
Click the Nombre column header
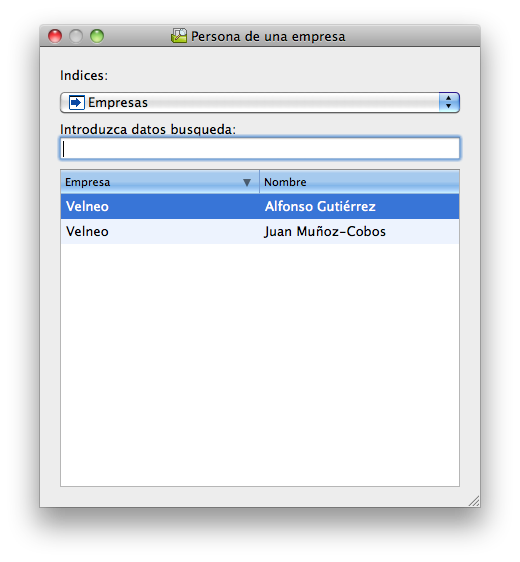pyautogui.click(x=359, y=182)
